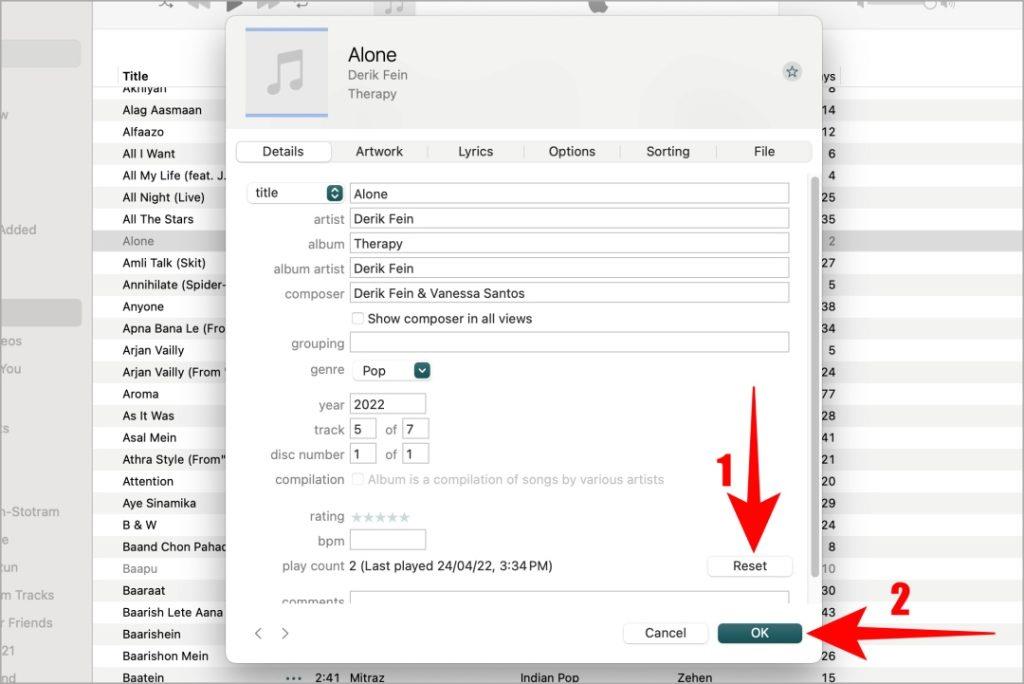Select Baarishon Mein in the song list

point(165,656)
